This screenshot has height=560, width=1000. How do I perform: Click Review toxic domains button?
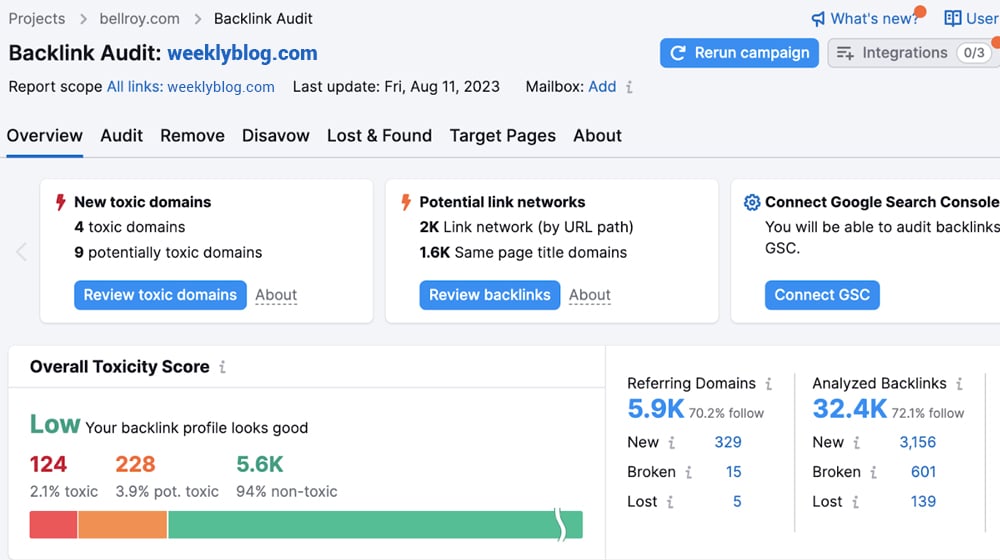pos(160,295)
